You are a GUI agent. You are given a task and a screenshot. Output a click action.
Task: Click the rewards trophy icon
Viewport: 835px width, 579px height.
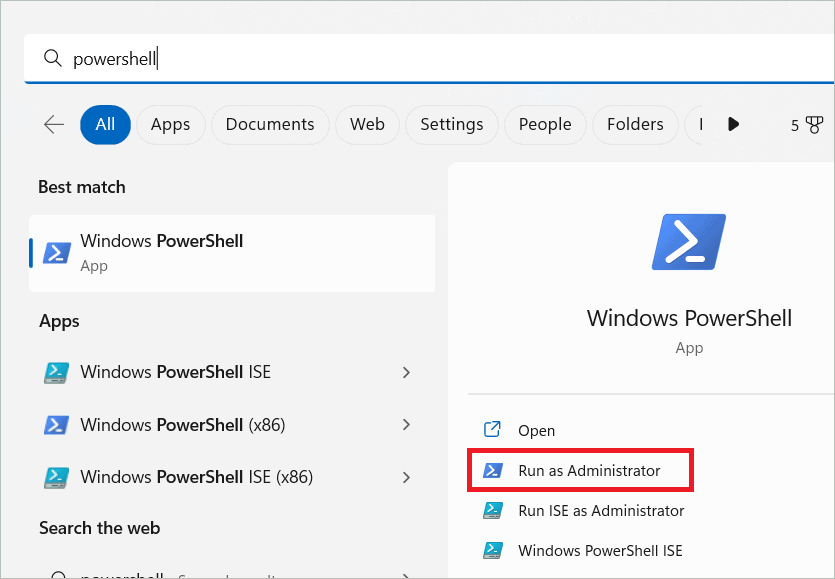pos(814,125)
